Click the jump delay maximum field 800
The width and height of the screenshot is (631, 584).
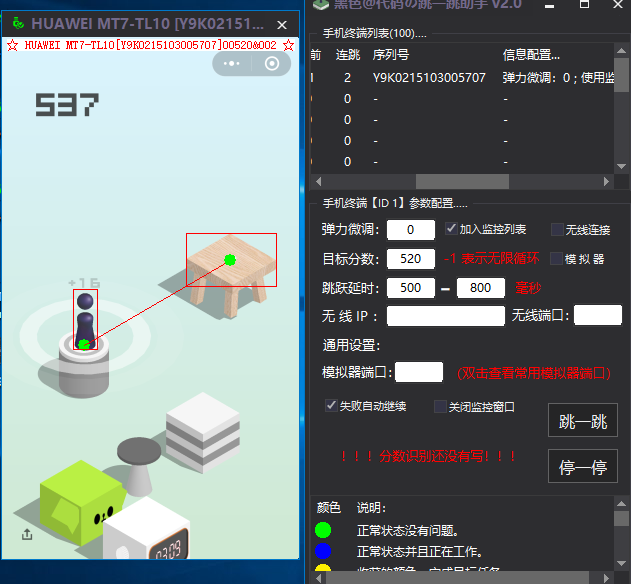(x=481, y=288)
